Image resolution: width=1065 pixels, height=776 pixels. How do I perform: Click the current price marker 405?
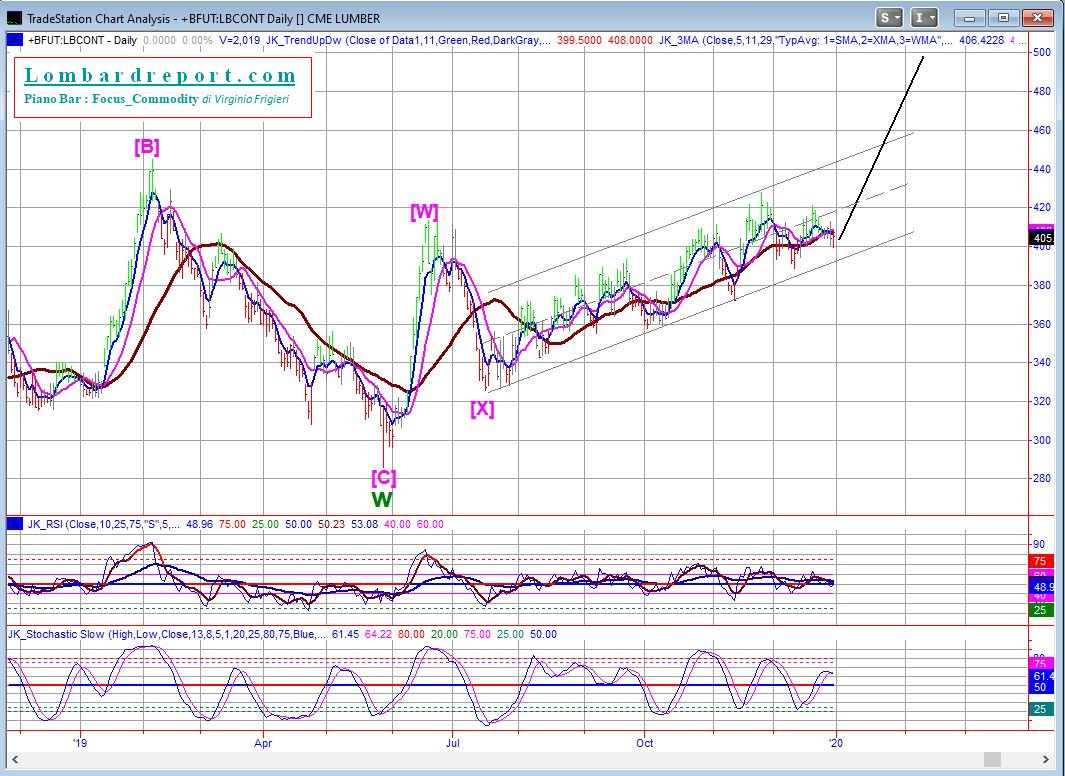point(1042,238)
